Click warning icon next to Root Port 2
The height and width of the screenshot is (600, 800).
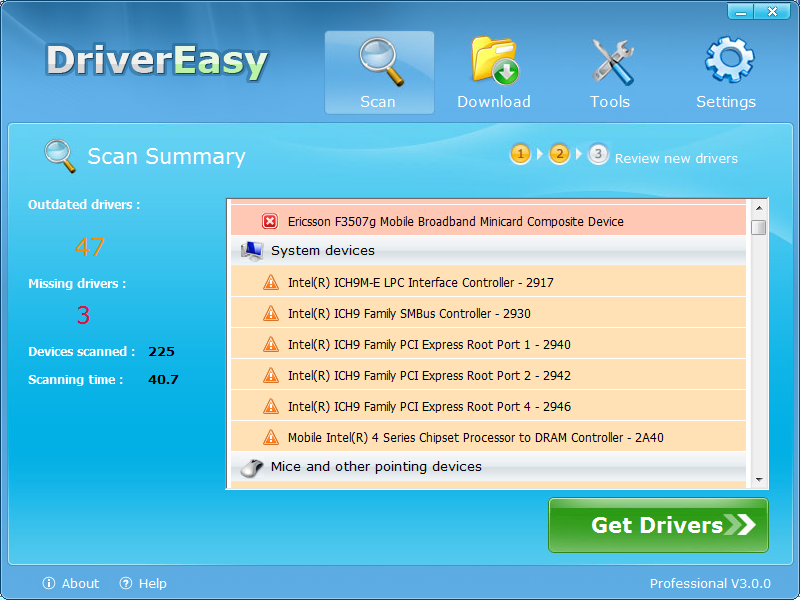tap(271, 376)
